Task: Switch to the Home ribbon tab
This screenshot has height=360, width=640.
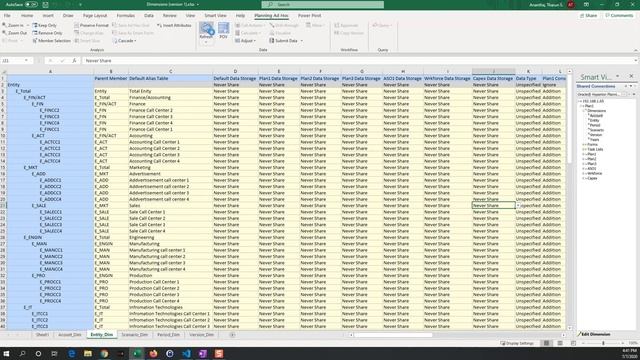Action: (27, 16)
